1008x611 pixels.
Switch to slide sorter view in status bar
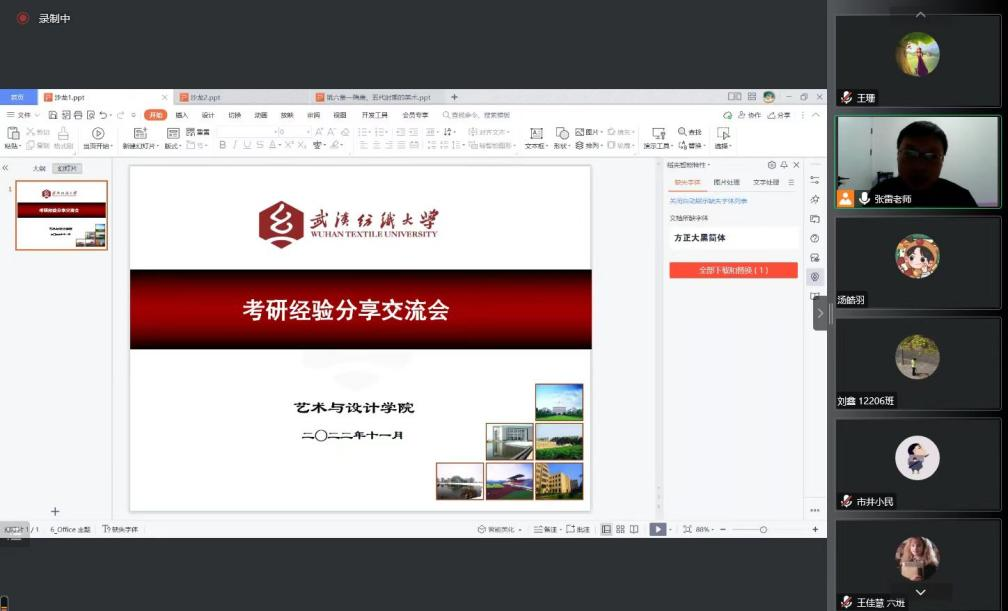(620, 529)
